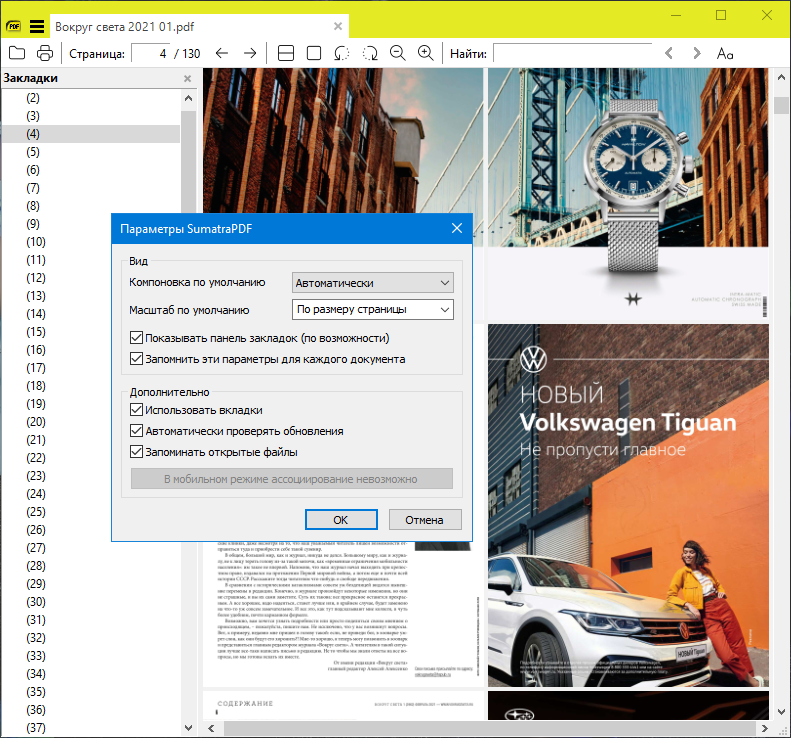791x738 pixels.
Task: Click the Отмена button
Action: 425,520
